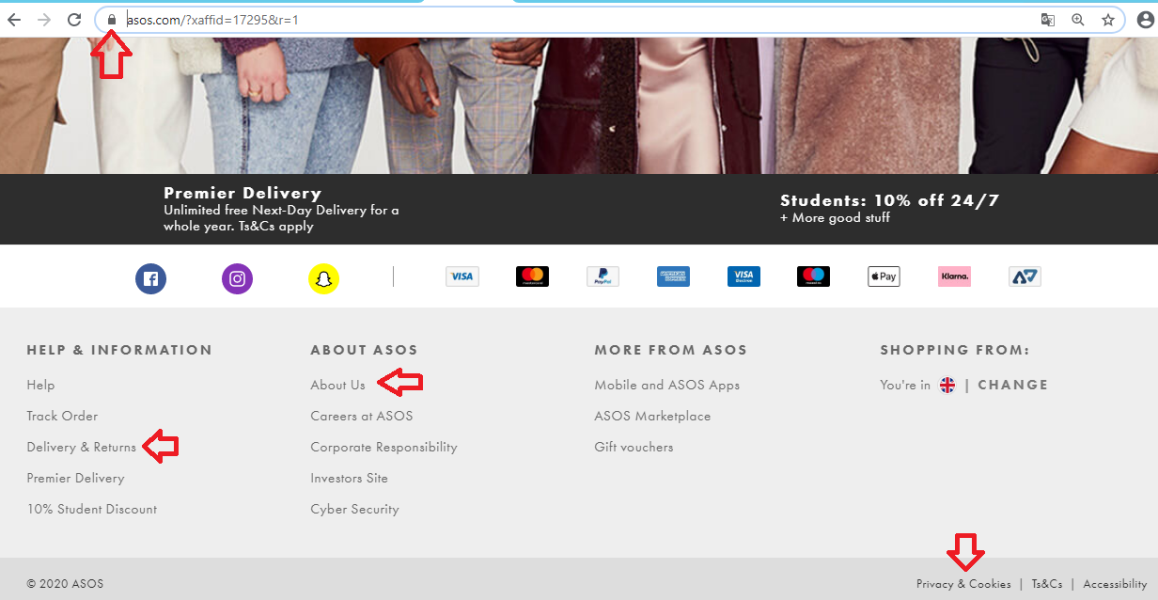Click the © 2020 ASOS copyright text
1158x600 pixels.
click(x=65, y=584)
